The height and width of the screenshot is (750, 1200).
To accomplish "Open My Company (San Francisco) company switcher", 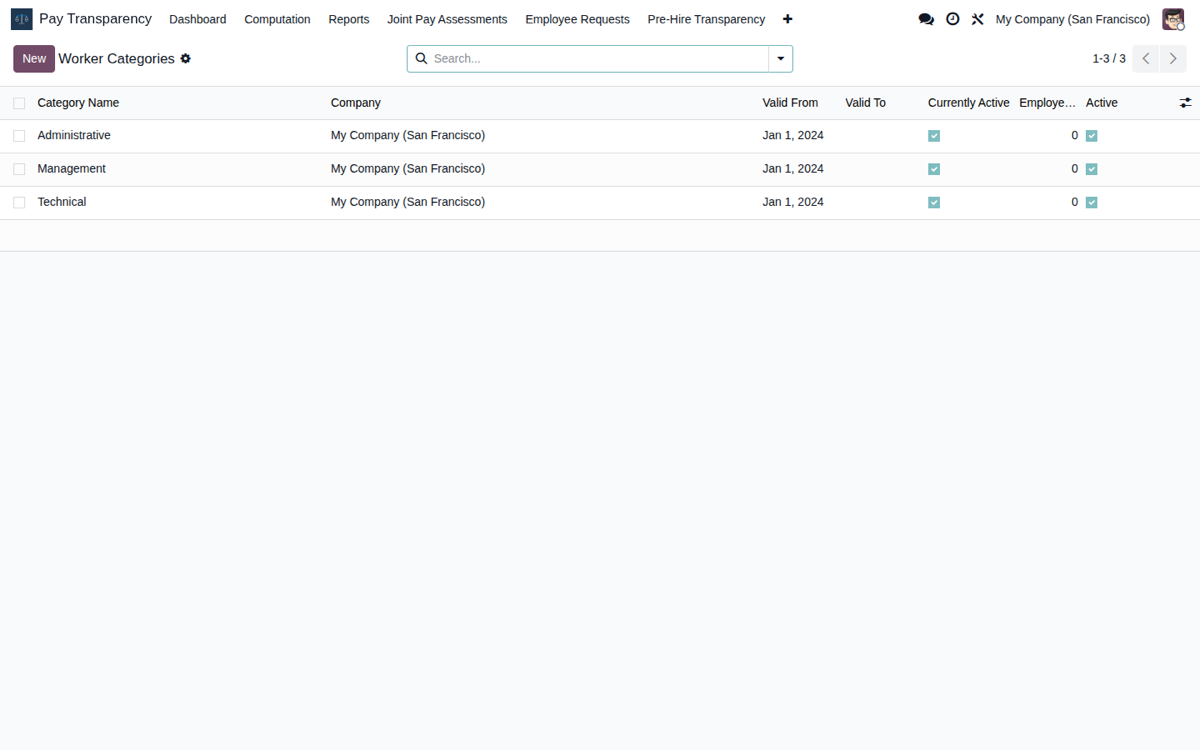I will (1073, 19).
